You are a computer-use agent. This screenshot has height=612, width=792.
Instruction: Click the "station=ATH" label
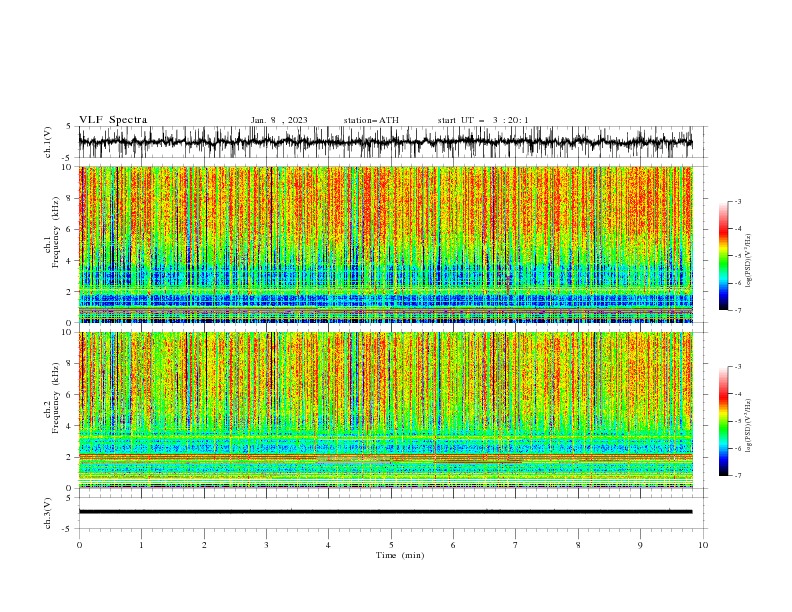371,120
